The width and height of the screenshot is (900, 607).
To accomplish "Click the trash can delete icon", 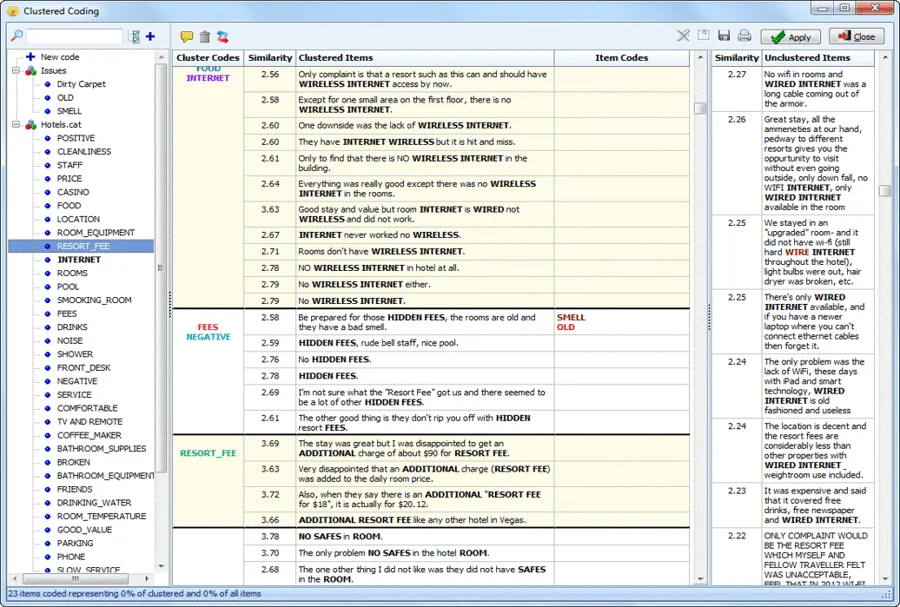I will pos(205,37).
